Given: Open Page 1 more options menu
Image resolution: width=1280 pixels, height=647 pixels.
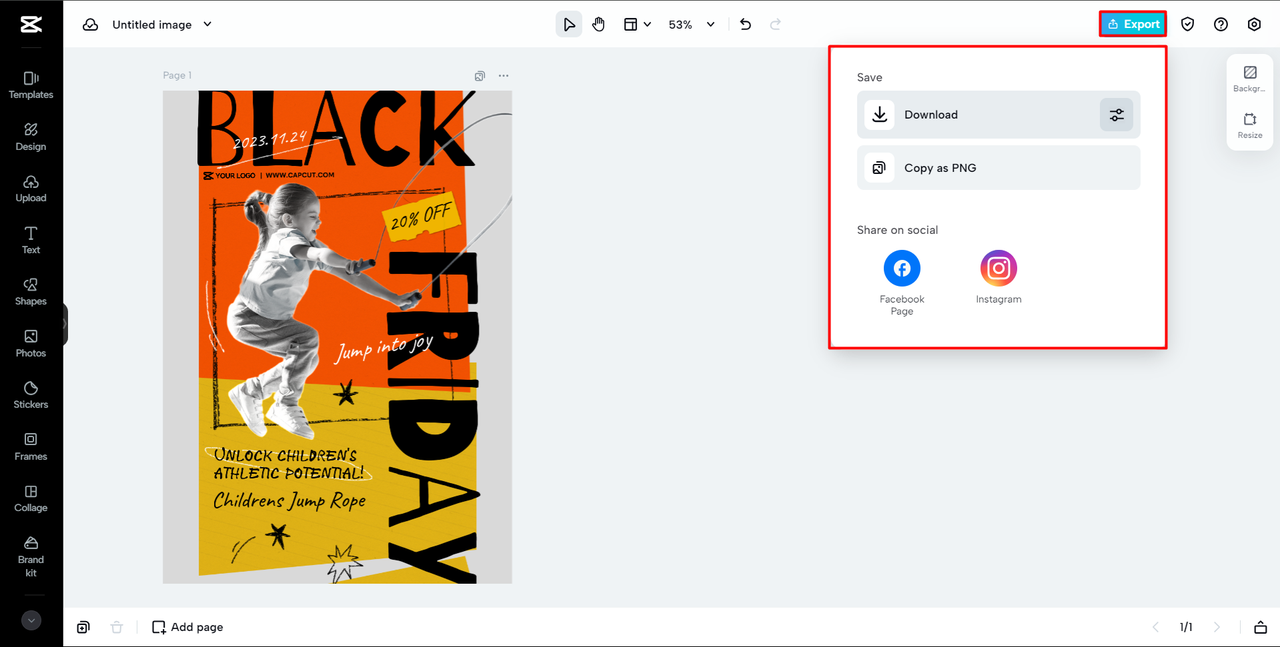Looking at the screenshot, I should [503, 76].
